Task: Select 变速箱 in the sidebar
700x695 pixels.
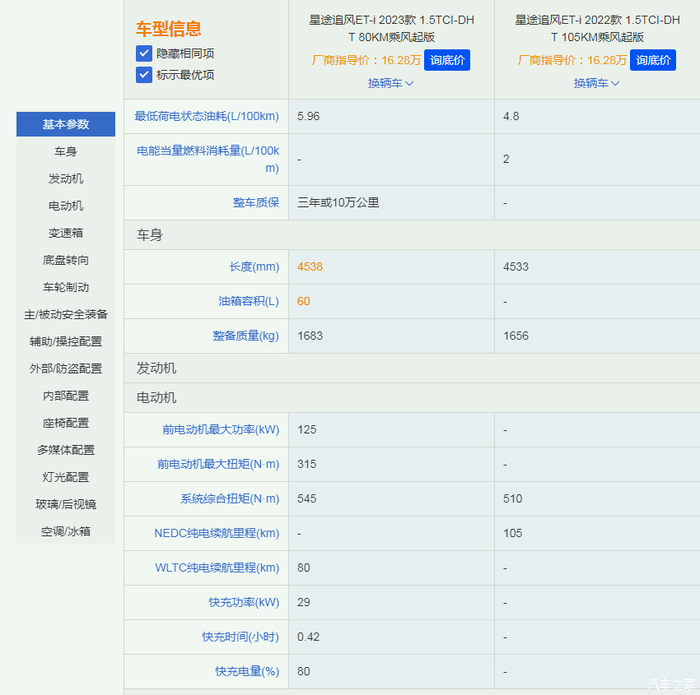Action: (66, 233)
